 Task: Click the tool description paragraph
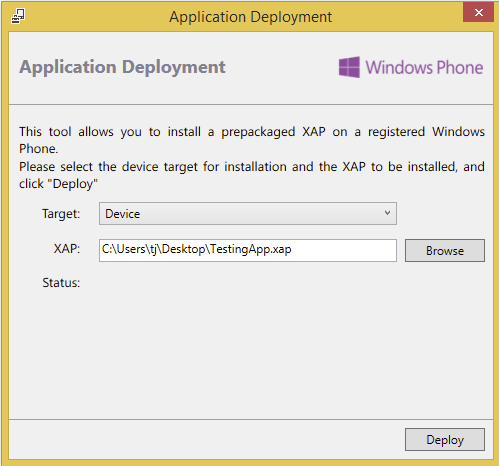252,140
